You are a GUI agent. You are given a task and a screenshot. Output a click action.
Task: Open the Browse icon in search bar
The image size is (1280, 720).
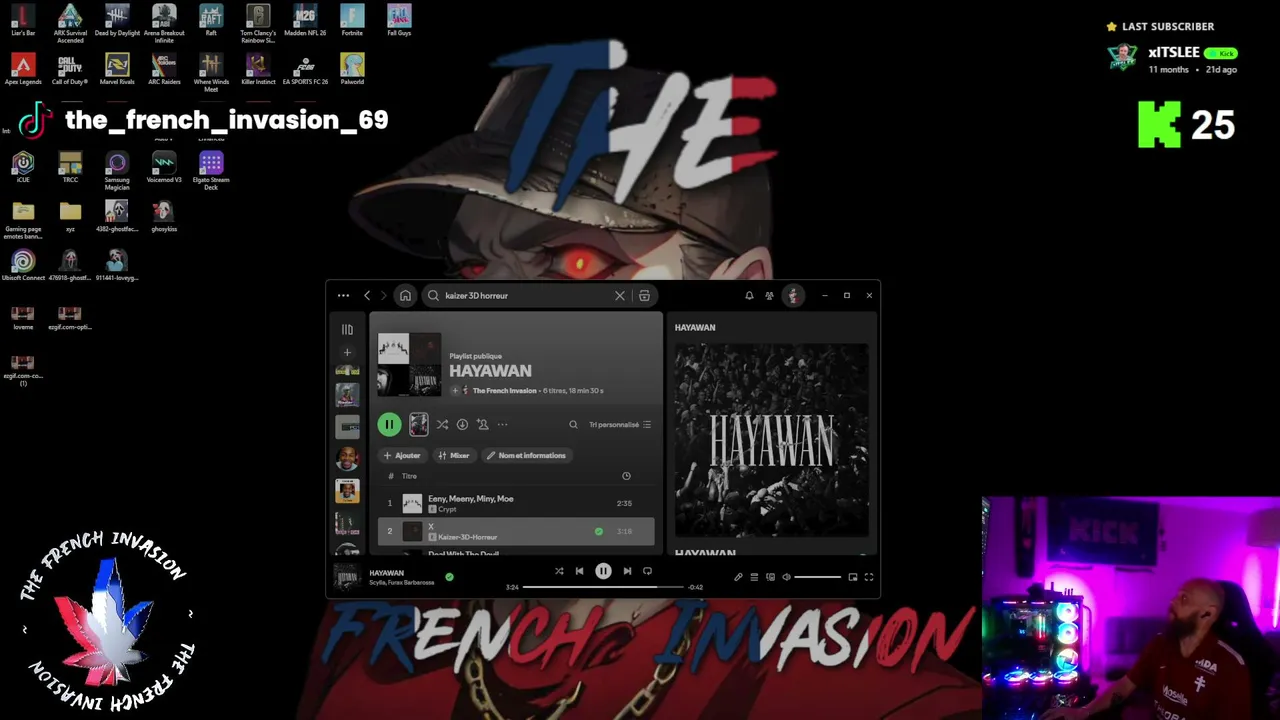point(644,296)
